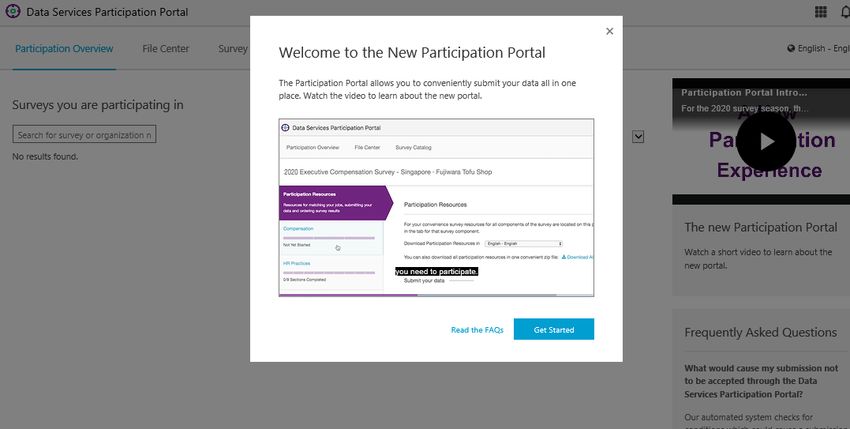Screen dimensions: 850x429
Task: Open the Survey tab
Action: pyautogui.click(x=233, y=48)
